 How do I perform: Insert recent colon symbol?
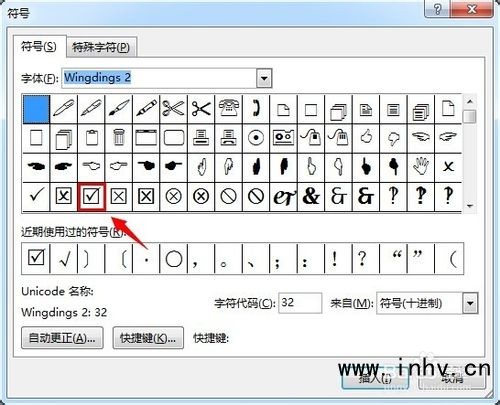(311, 258)
